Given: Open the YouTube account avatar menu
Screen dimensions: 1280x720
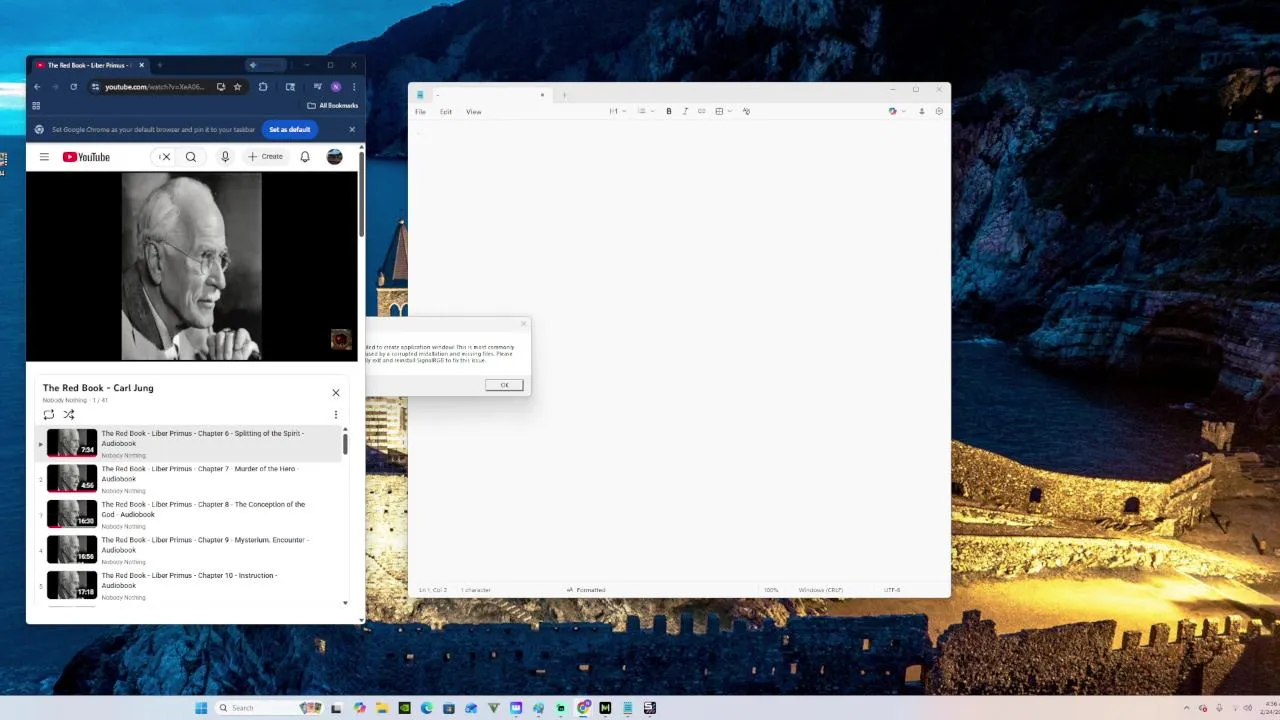Looking at the screenshot, I should [x=334, y=157].
